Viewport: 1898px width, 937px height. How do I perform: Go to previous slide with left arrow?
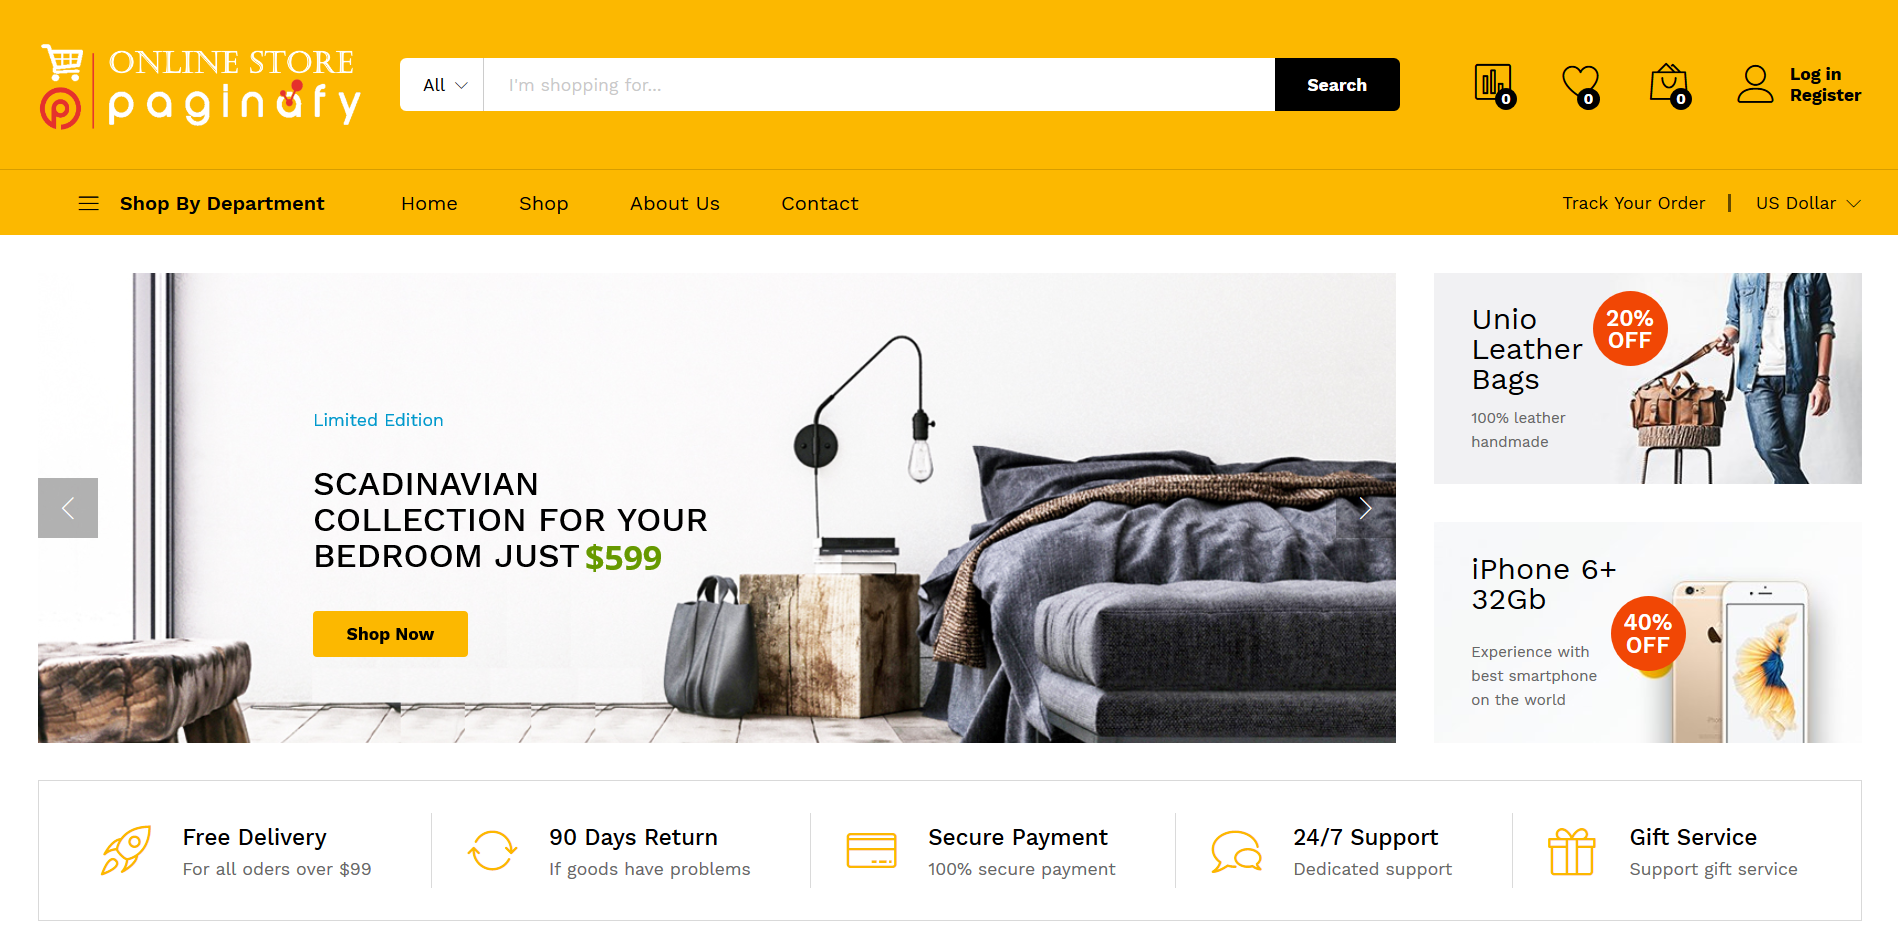click(68, 508)
